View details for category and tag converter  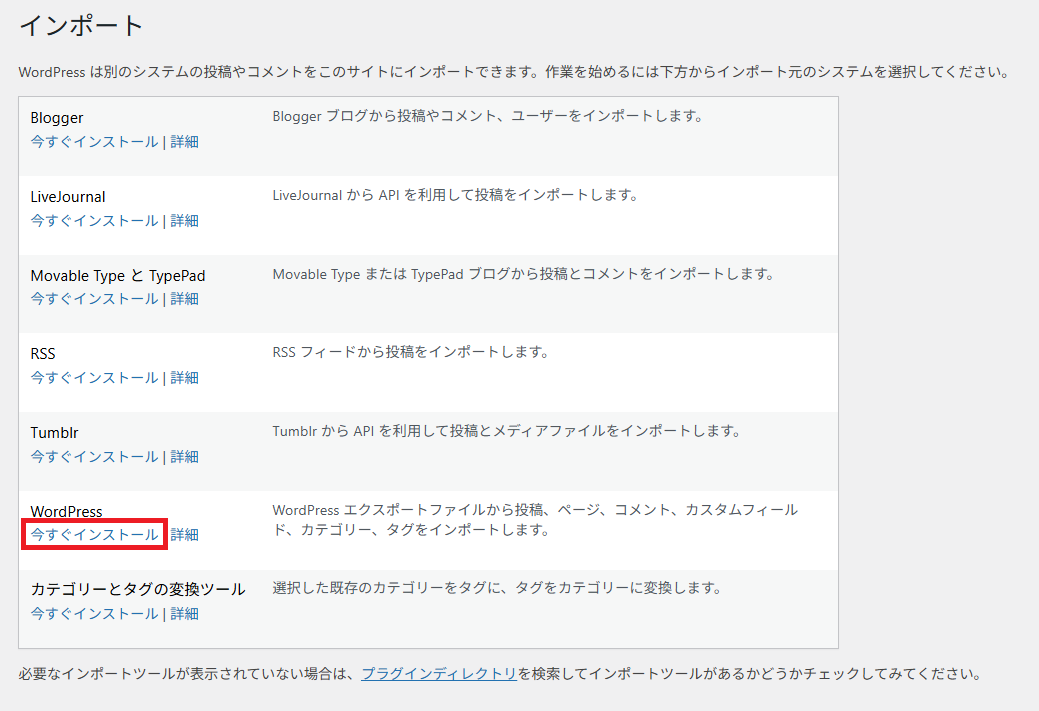click(184, 614)
